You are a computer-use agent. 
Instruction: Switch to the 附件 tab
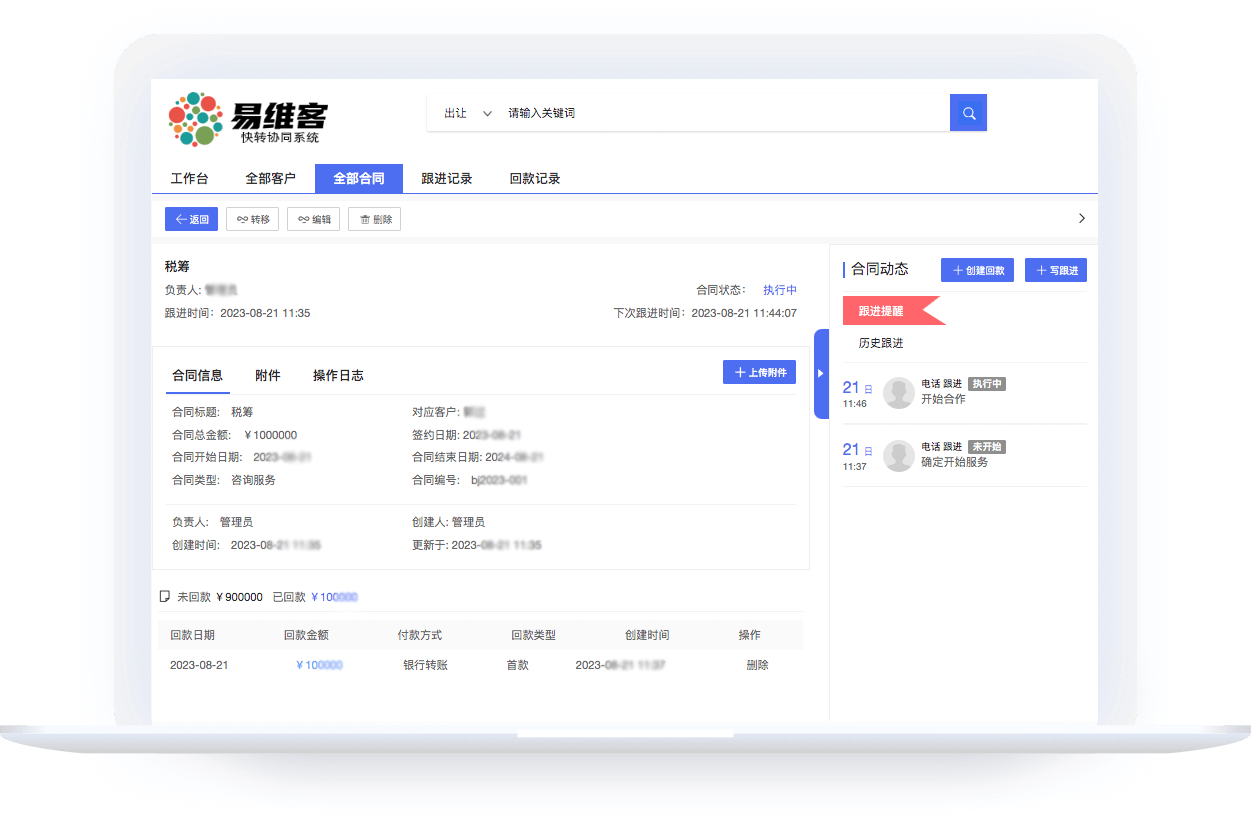pyautogui.click(x=267, y=376)
